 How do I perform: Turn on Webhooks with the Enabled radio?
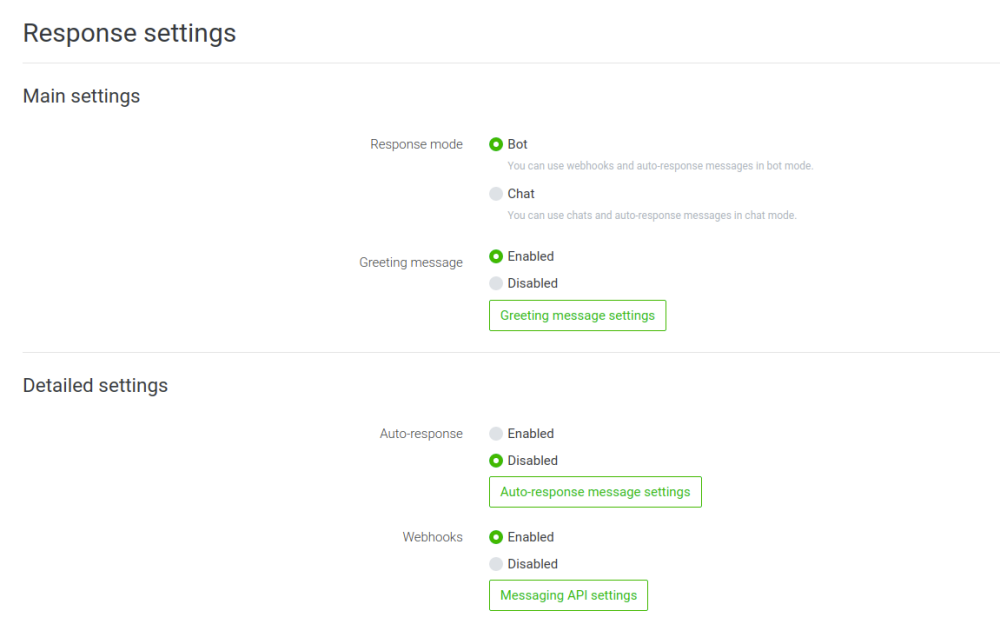(x=496, y=537)
